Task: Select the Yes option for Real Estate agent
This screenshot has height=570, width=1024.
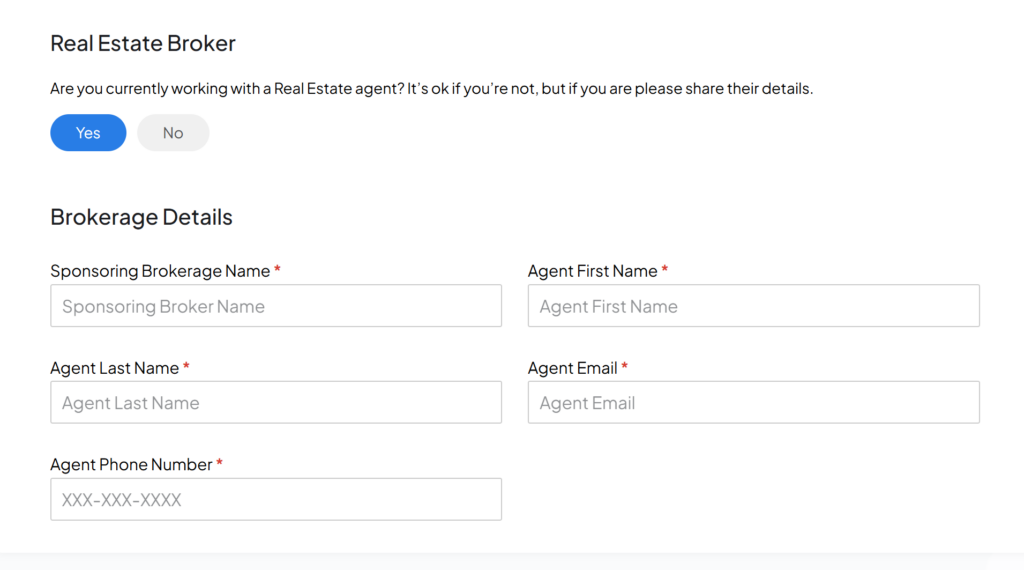Action: pyautogui.click(x=88, y=133)
